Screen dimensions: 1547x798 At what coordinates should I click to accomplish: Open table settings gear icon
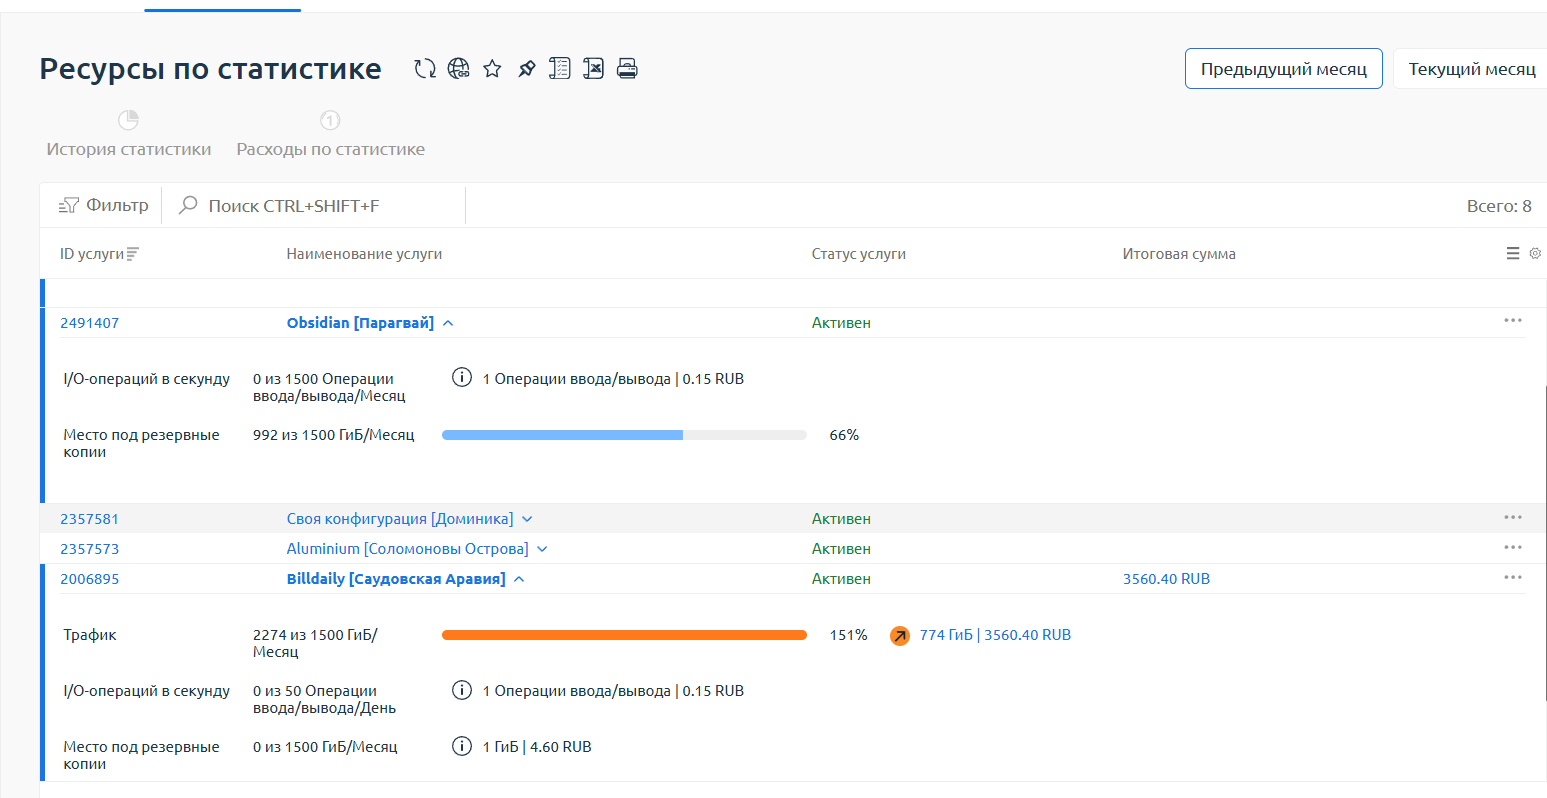(1535, 254)
